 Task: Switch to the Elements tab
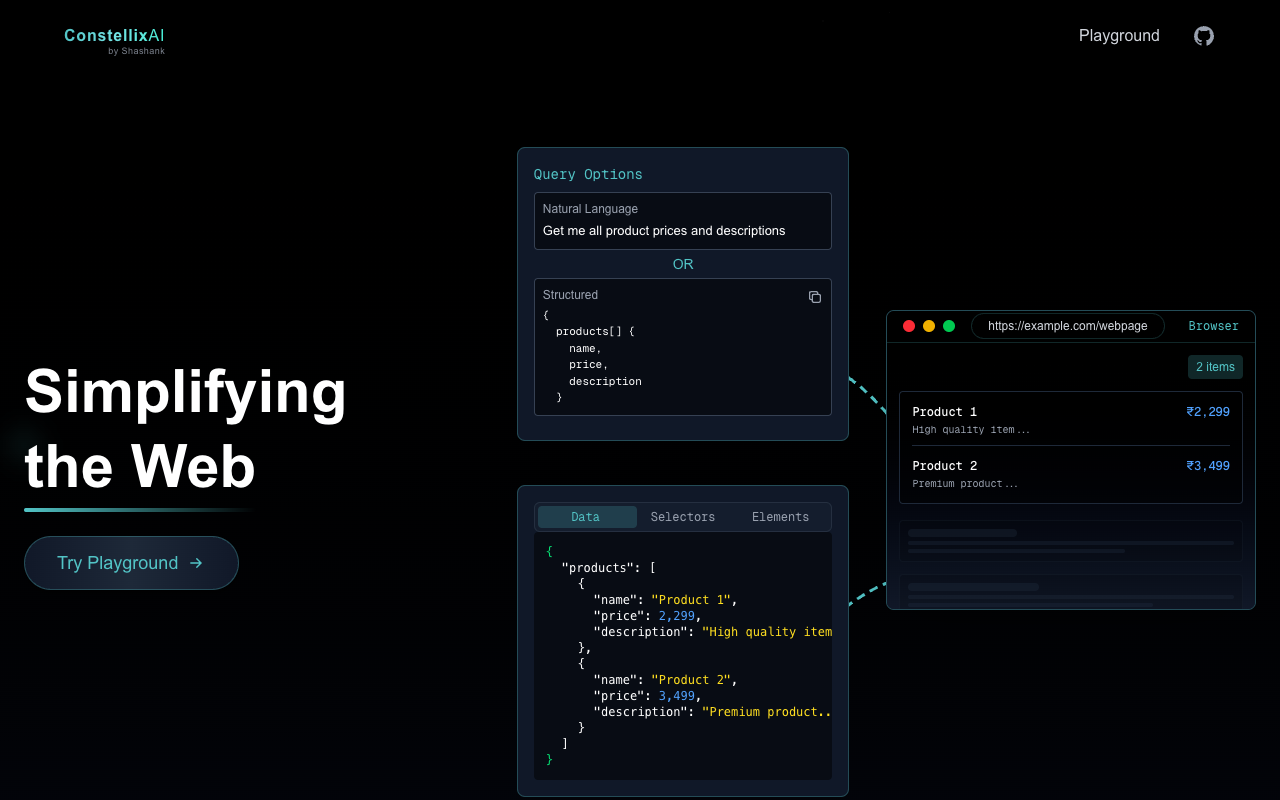(780, 517)
